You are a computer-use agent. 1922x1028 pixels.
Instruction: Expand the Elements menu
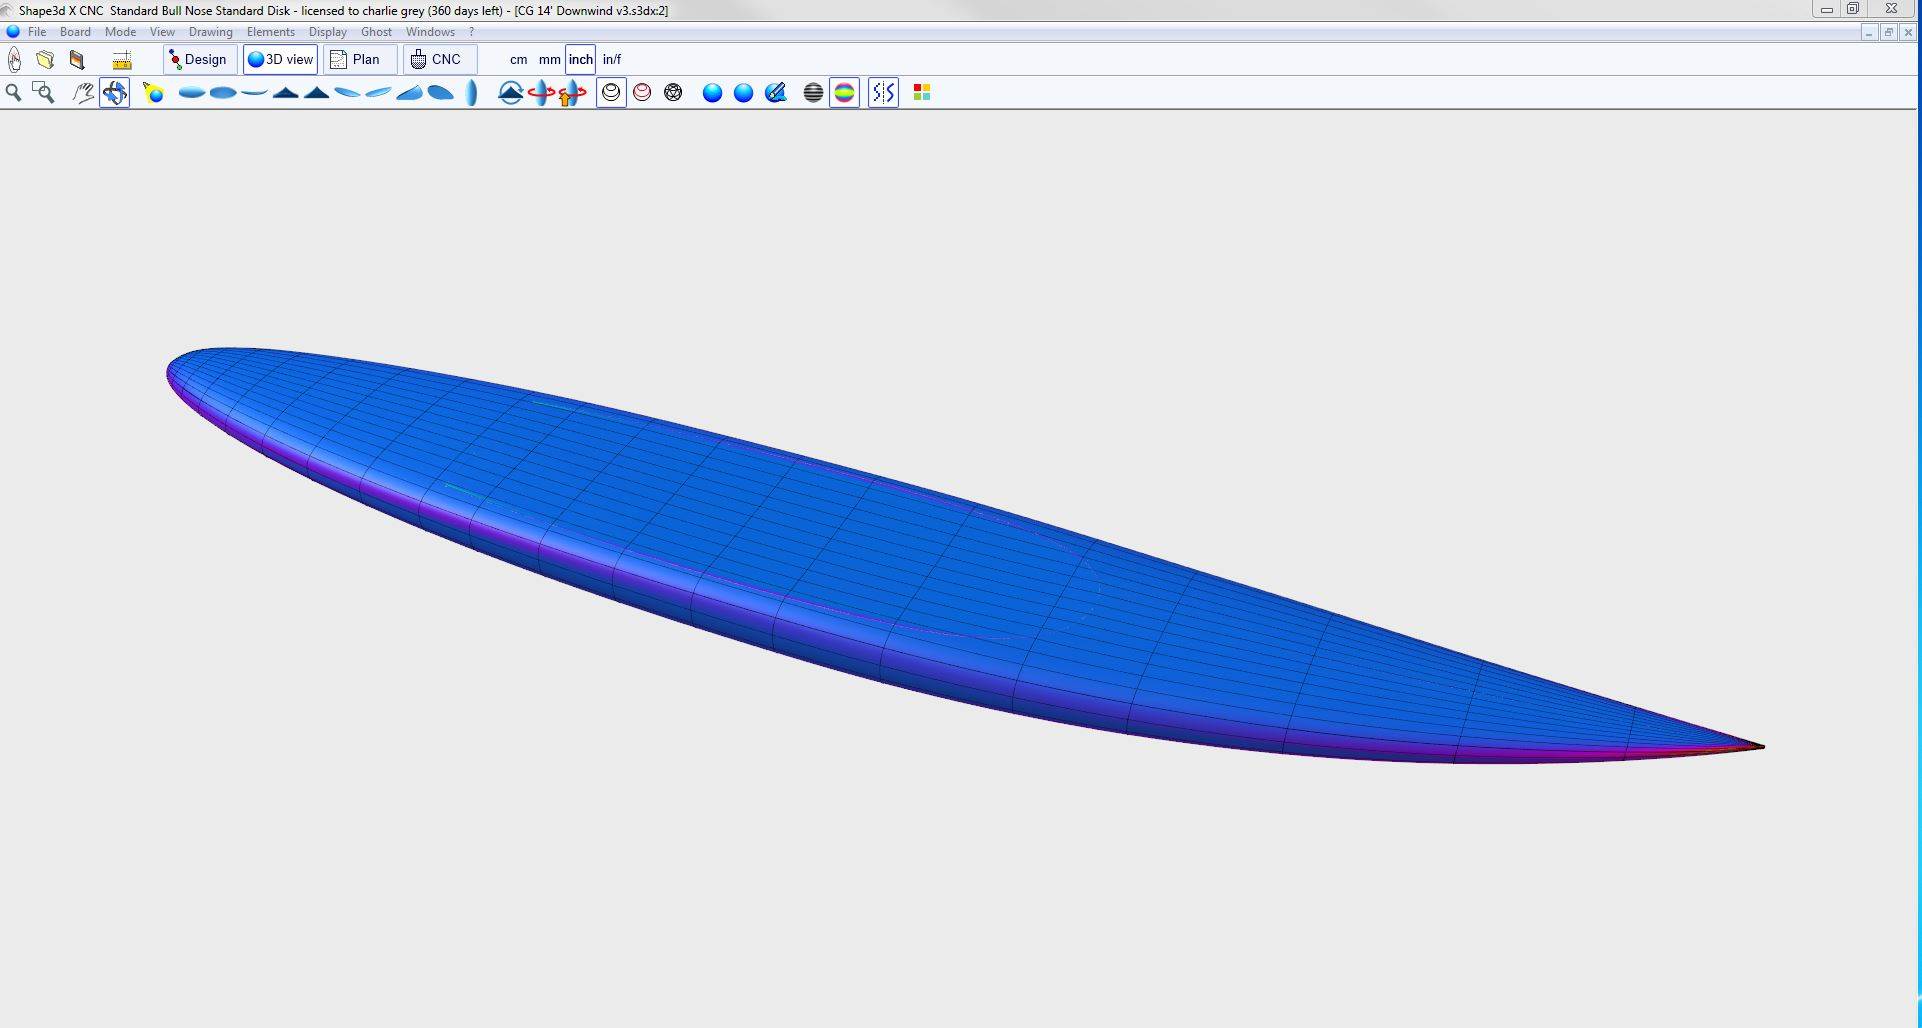[x=270, y=32]
